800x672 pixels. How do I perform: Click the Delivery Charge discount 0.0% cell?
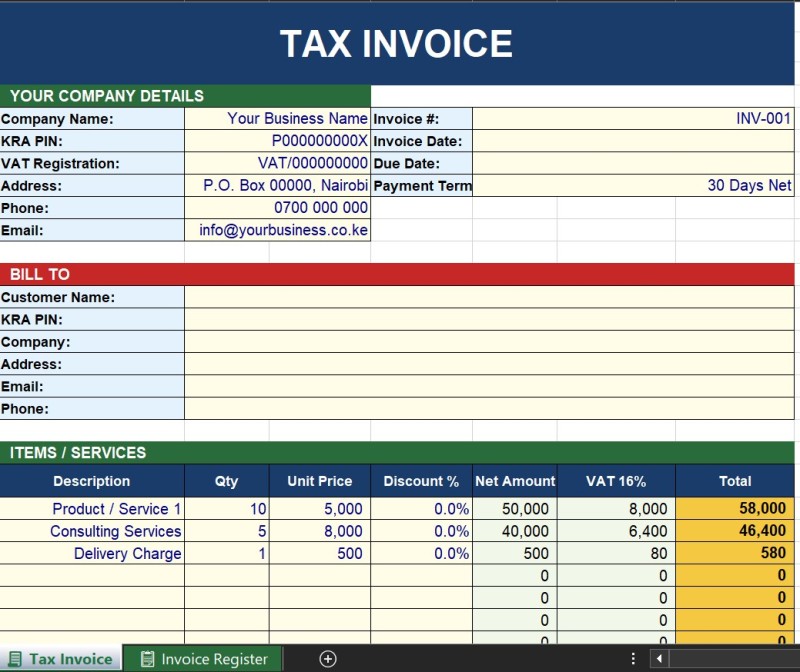point(421,553)
